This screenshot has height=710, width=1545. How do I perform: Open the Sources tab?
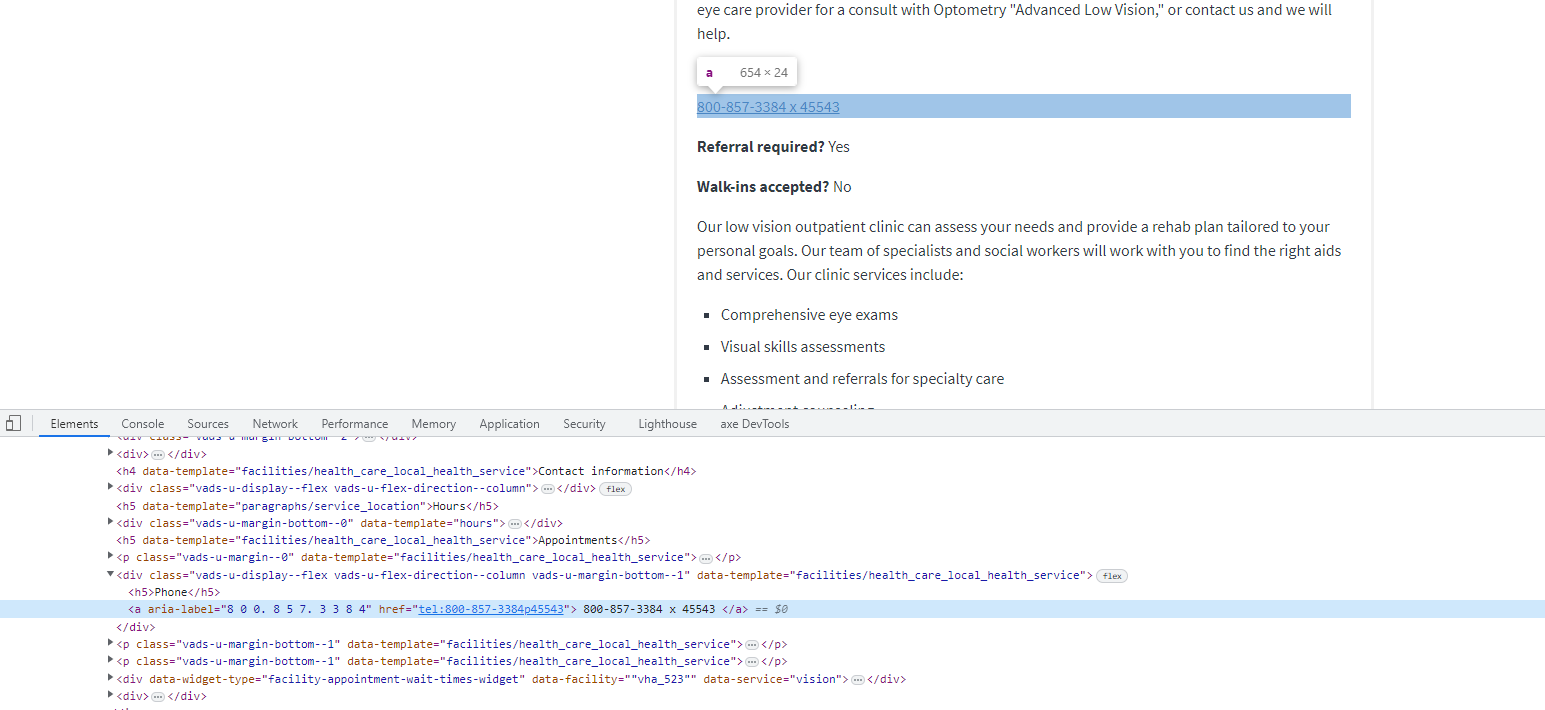(x=208, y=424)
